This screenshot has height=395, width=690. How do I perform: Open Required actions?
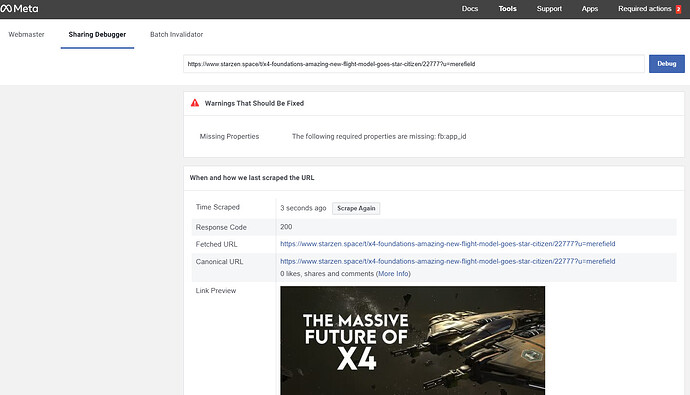point(644,8)
